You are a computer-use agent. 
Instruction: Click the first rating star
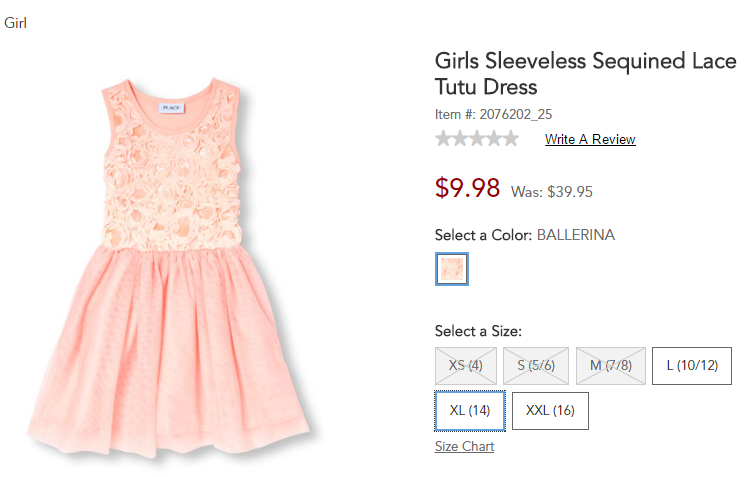tap(444, 139)
